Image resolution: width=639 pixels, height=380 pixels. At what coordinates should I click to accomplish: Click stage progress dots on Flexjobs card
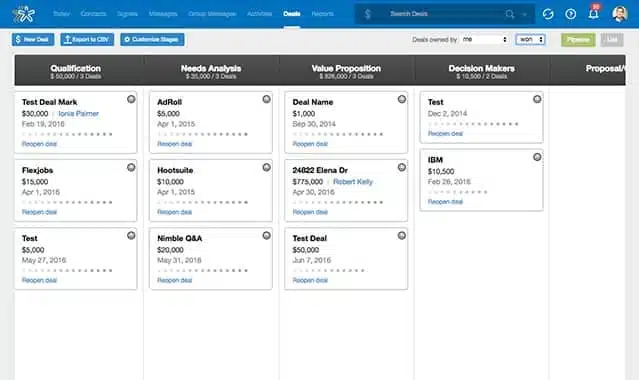67,202
